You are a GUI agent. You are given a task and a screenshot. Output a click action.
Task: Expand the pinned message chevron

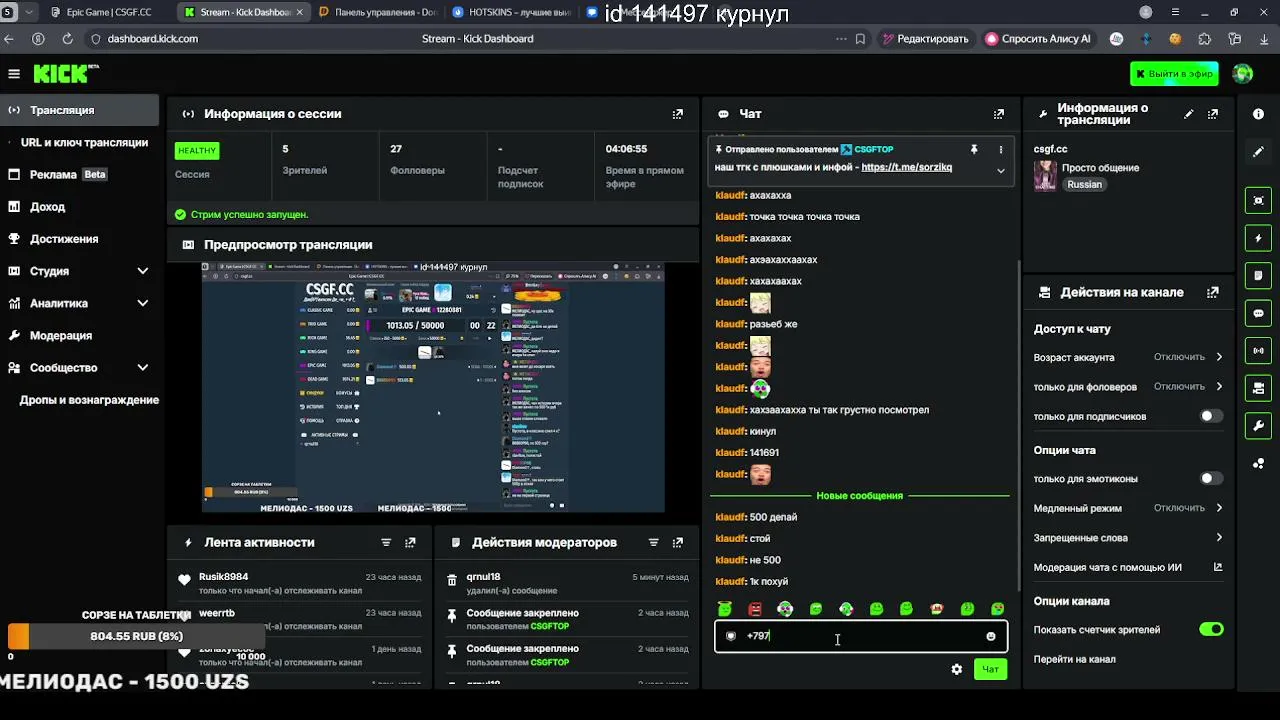pyautogui.click(x=1000, y=170)
